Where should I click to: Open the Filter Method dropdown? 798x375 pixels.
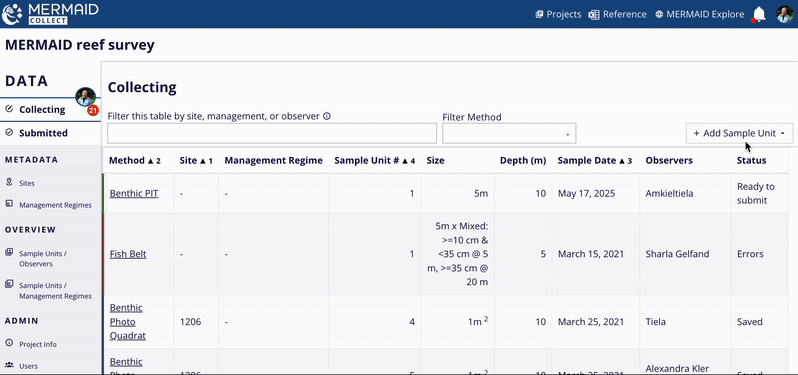(509, 133)
